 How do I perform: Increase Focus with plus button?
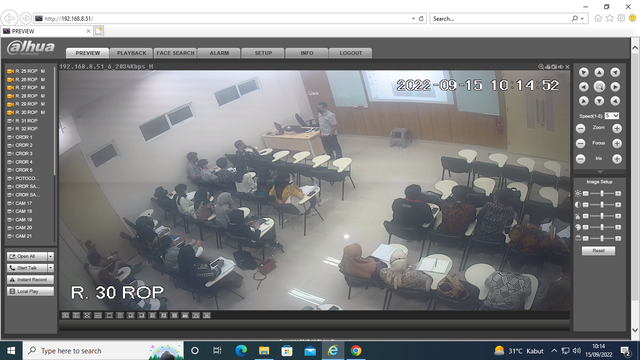(x=617, y=144)
